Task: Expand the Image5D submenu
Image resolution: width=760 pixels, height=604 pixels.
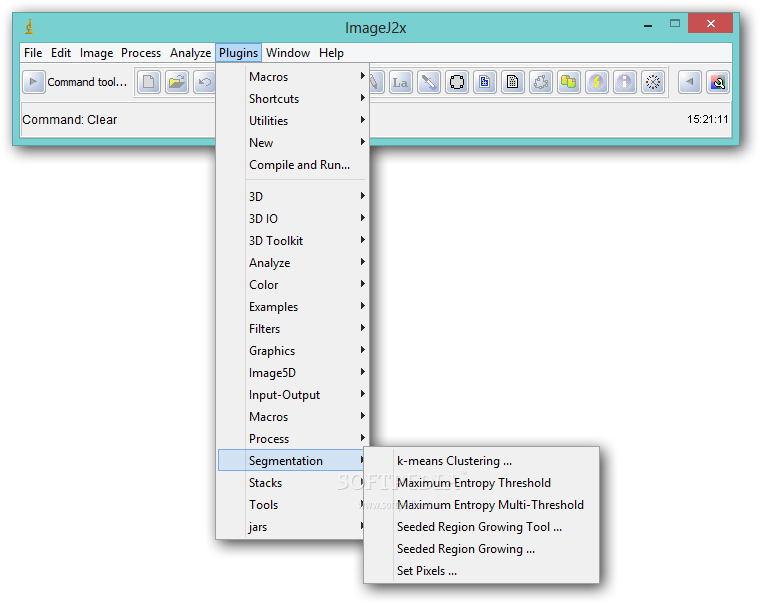Action: point(293,373)
